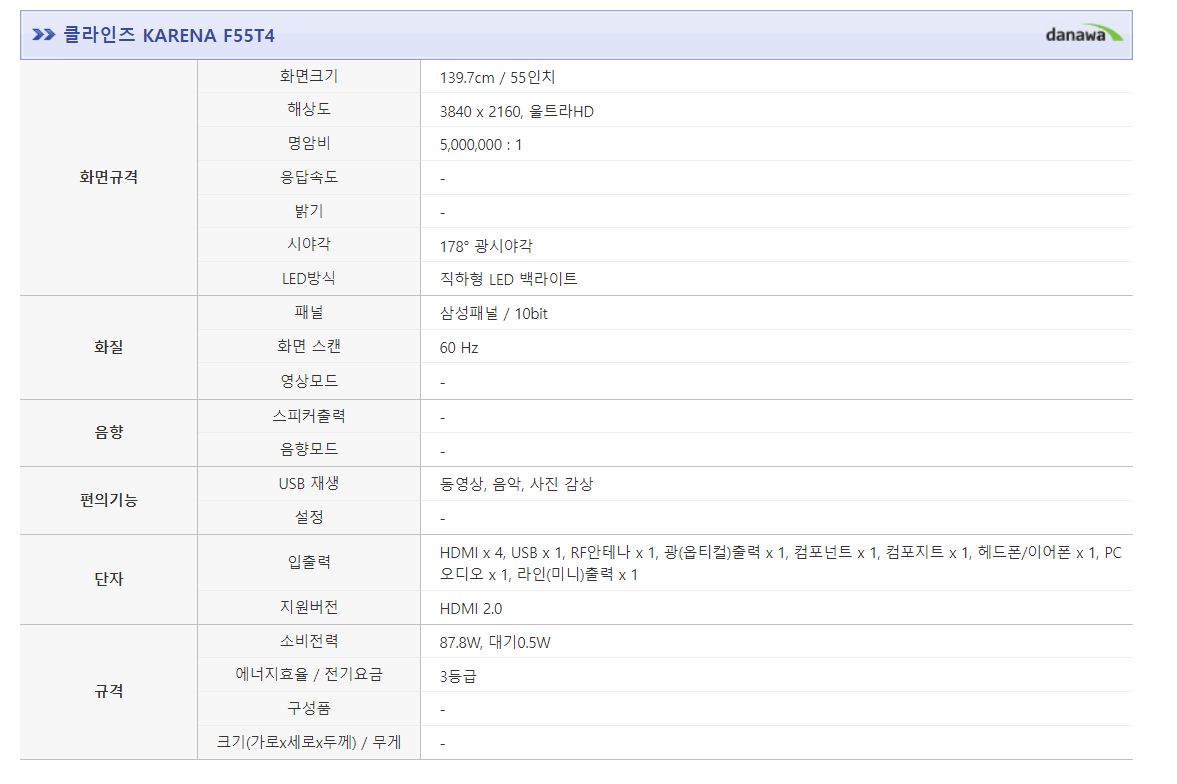Click the 규격 category cell

(109, 692)
